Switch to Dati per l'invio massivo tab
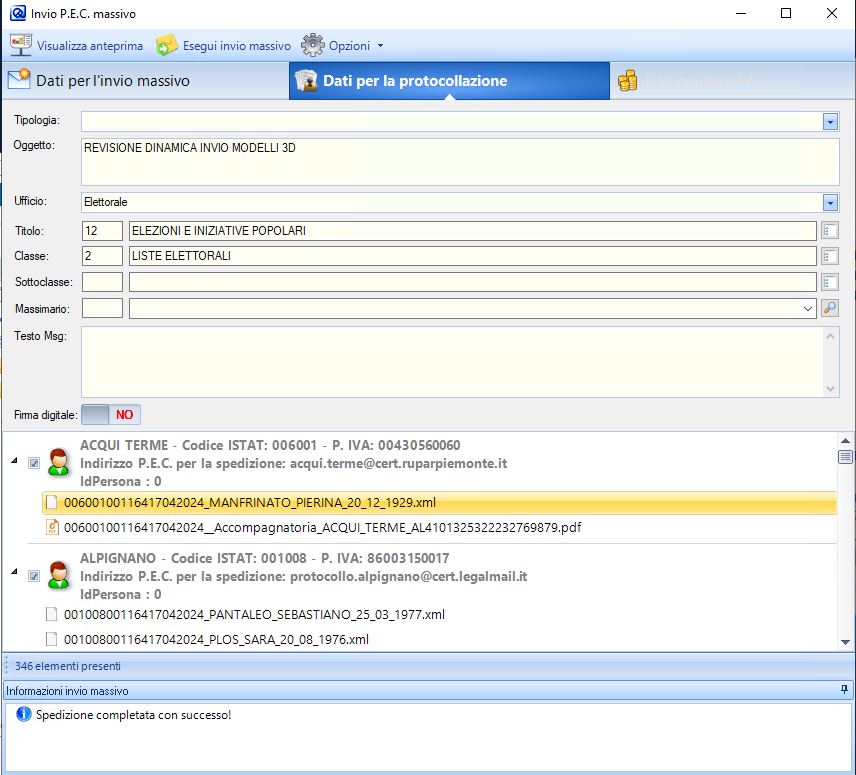 pyautogui.click(x=99, y=81)
